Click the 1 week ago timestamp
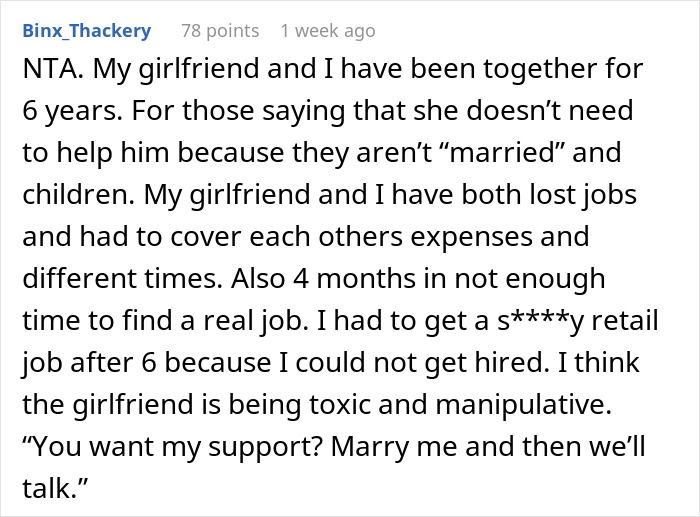The height and width of the screenshot is (517, 700). pos(328,30)
